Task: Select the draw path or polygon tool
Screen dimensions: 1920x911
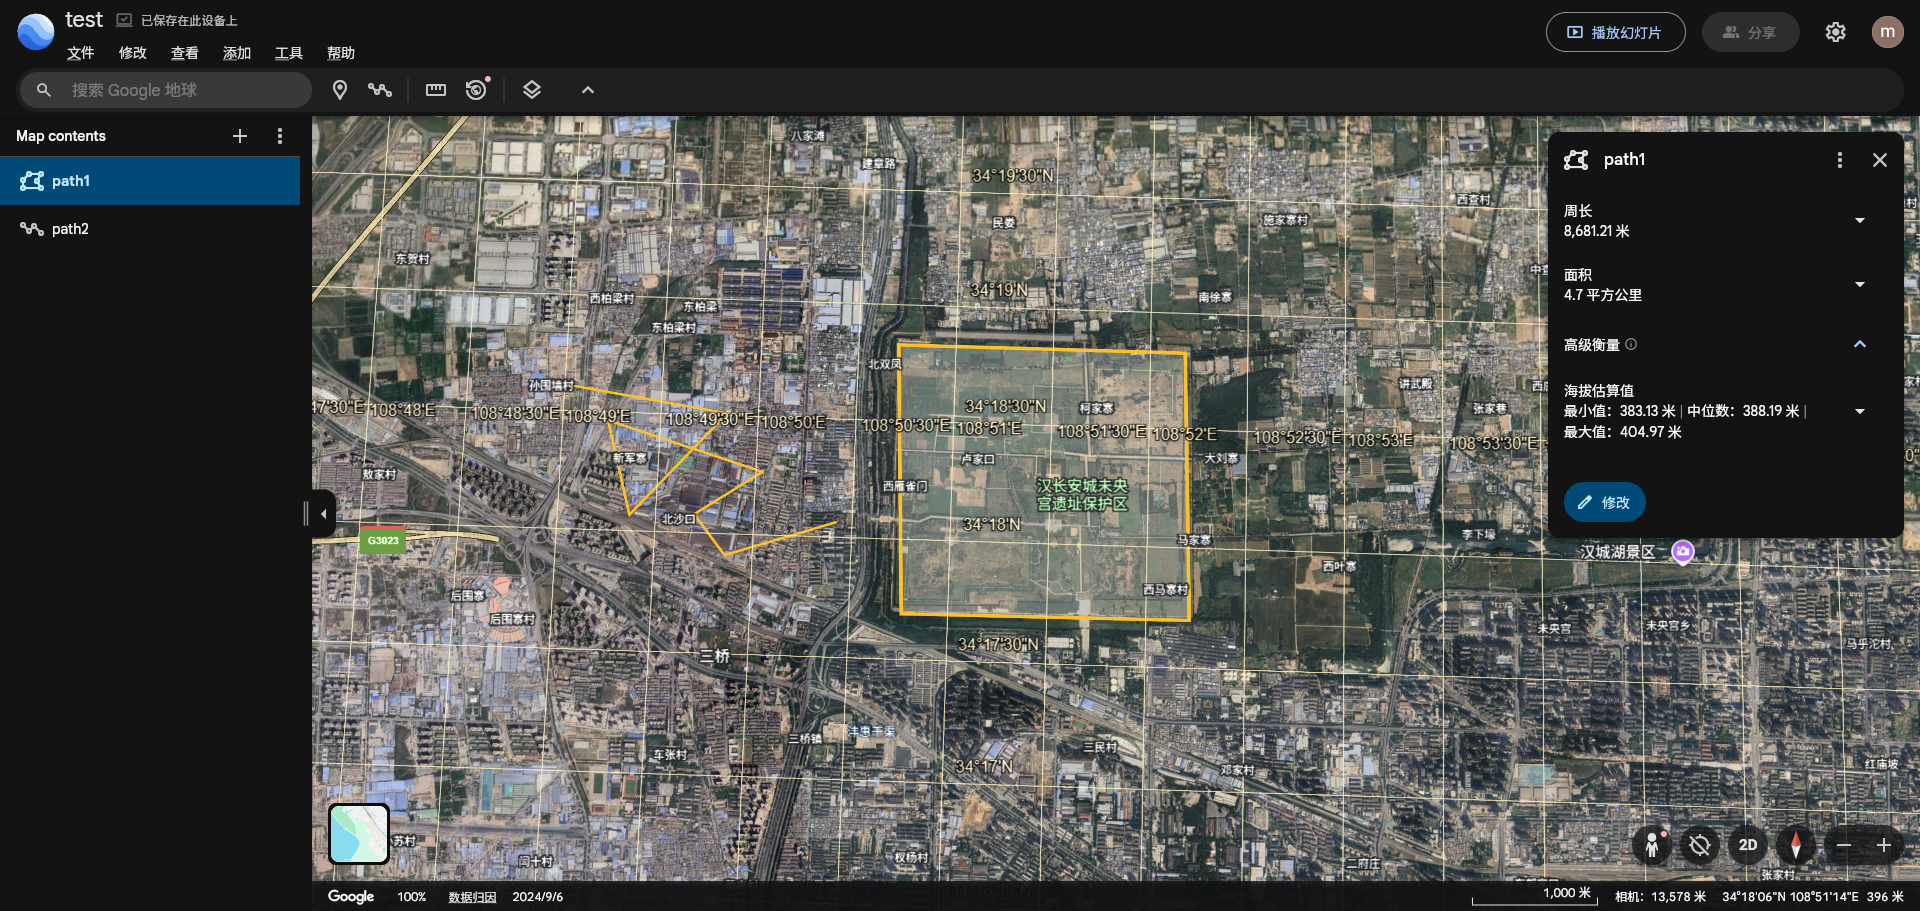Action: coord(379,90)
